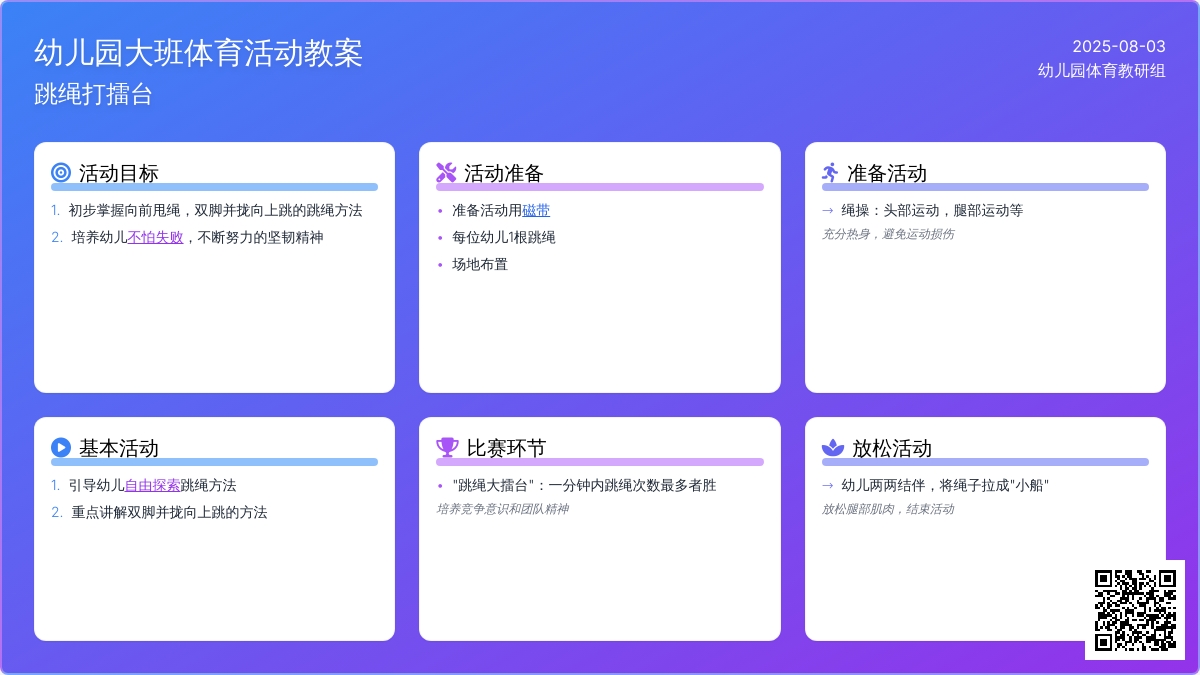The width and height of the screenshot is (1200, 675).
Task: Click the author text 幼儿园体育教研组
Action: pos(1102,71)
